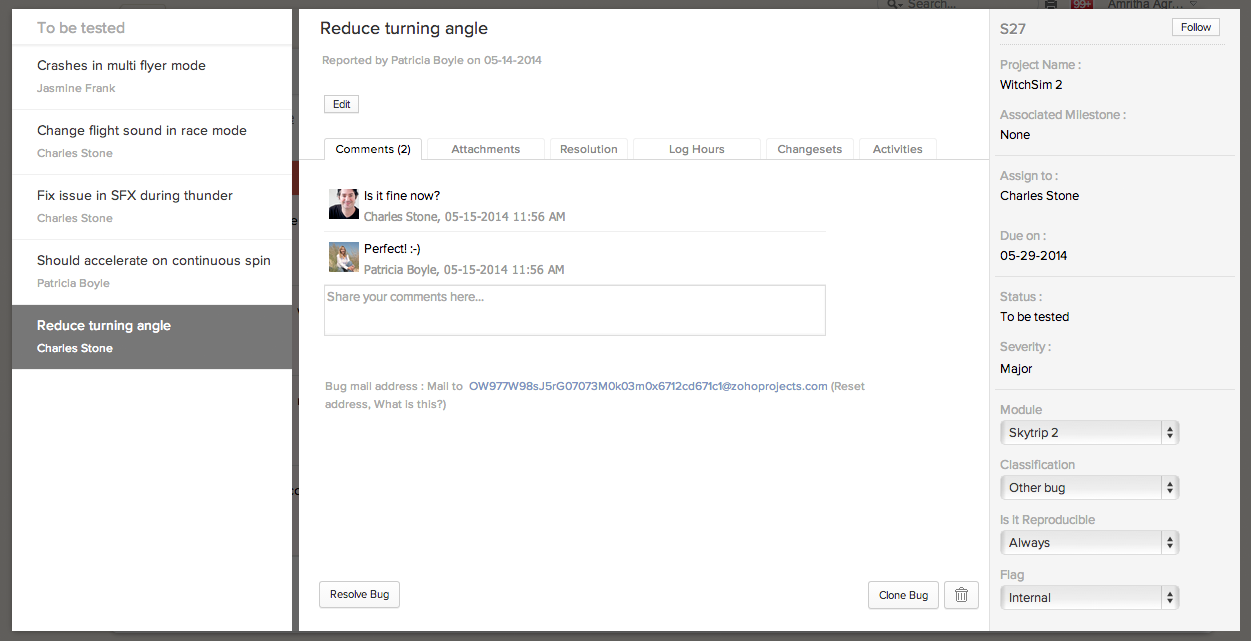Change Classification using the Other bug dropdown
The image size is (1251, 641).
1089,487
